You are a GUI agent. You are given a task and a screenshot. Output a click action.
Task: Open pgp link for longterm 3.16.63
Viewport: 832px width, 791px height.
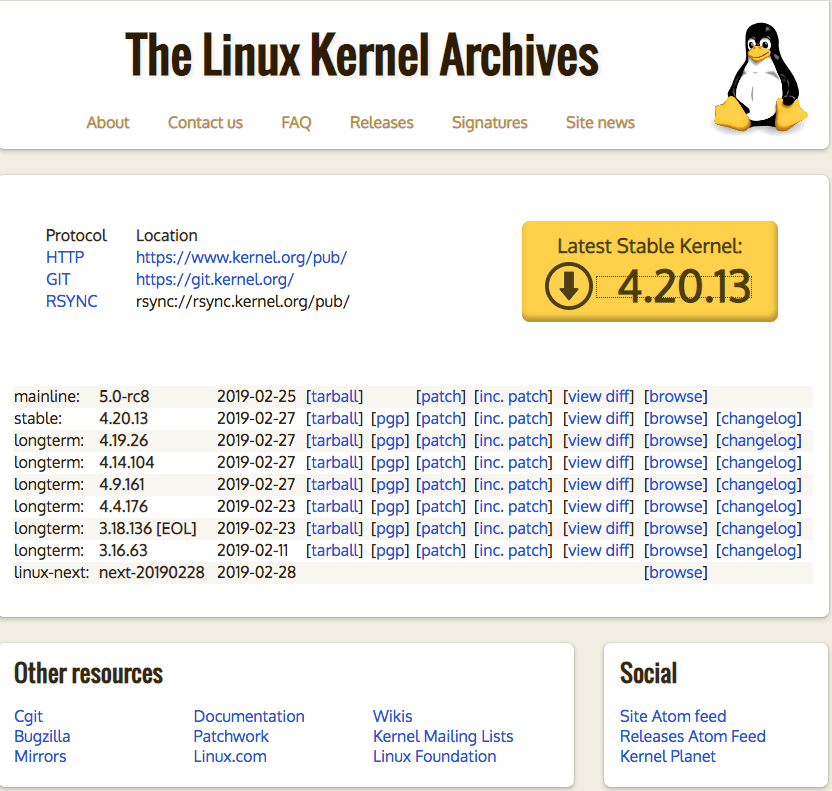coord(390,551)
